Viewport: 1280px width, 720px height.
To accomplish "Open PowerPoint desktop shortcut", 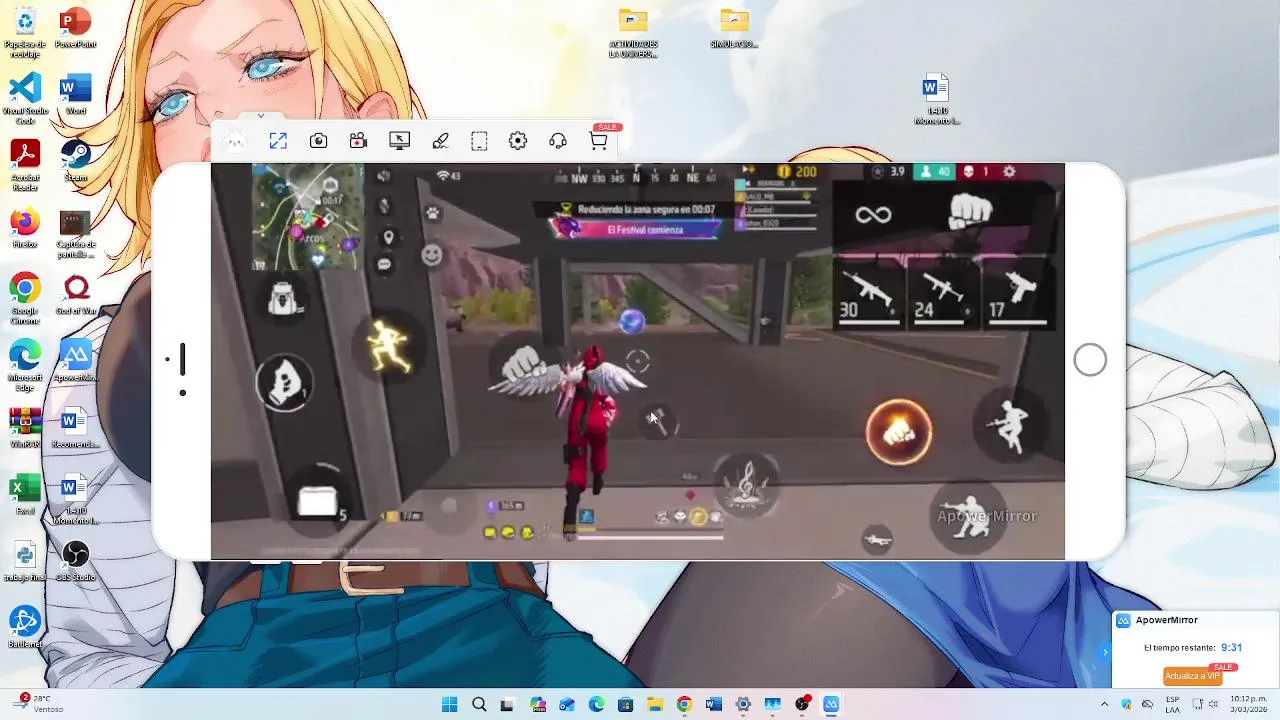I will pos(75,28).
